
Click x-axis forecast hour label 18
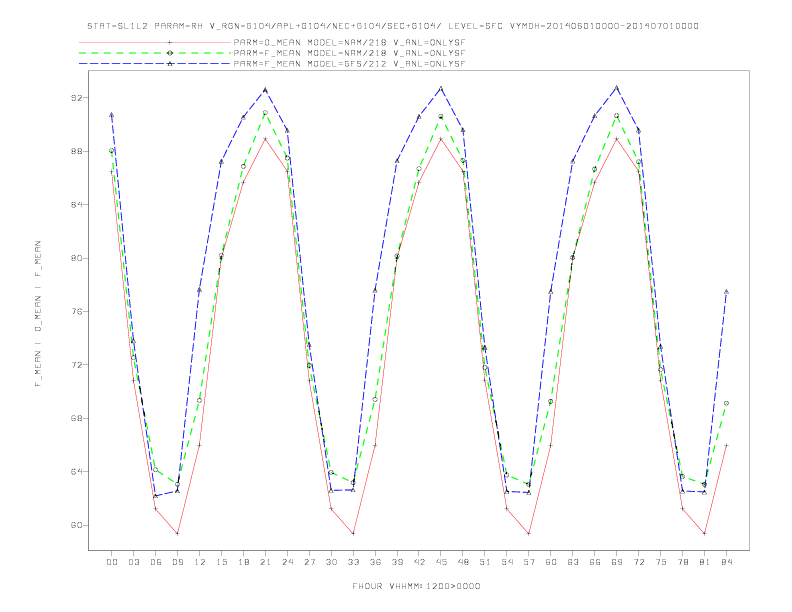point(243,562)
